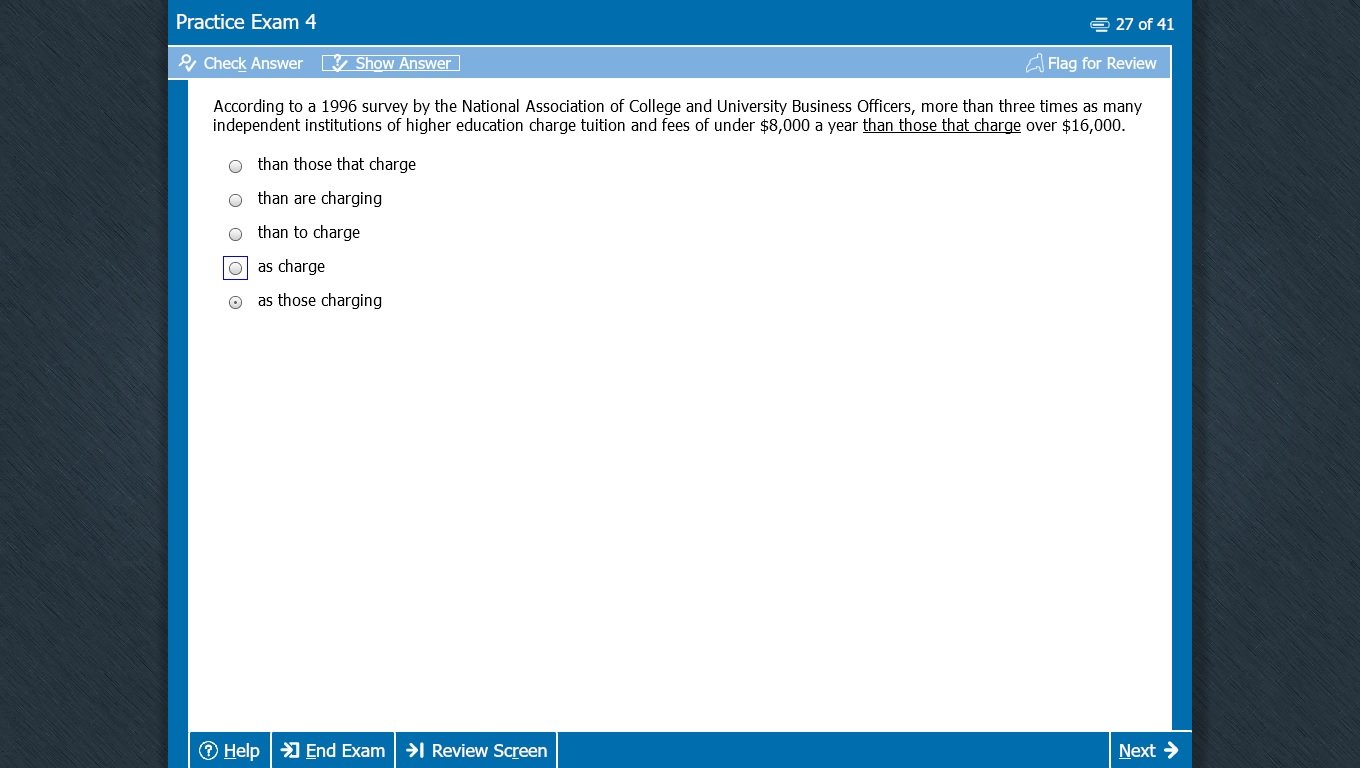Click the arrow icon next to End Exam

tap(289, 750)
